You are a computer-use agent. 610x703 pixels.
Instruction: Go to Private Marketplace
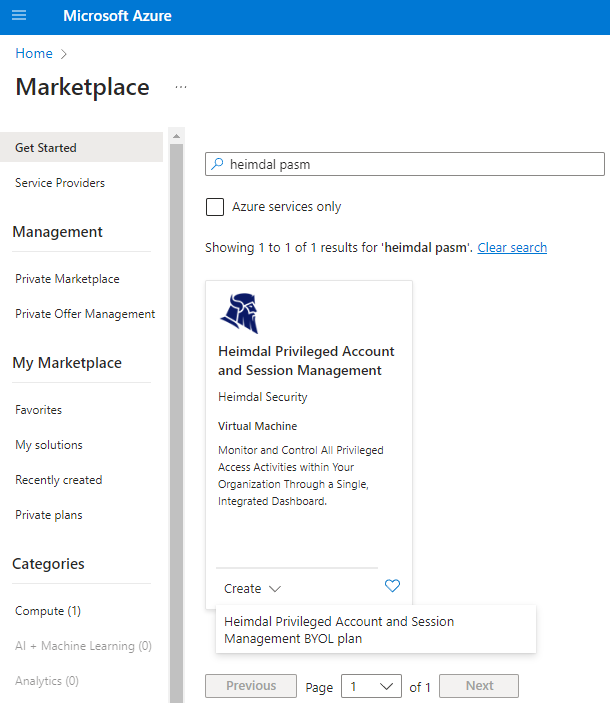pyautogui.click(x=67, y=279)
